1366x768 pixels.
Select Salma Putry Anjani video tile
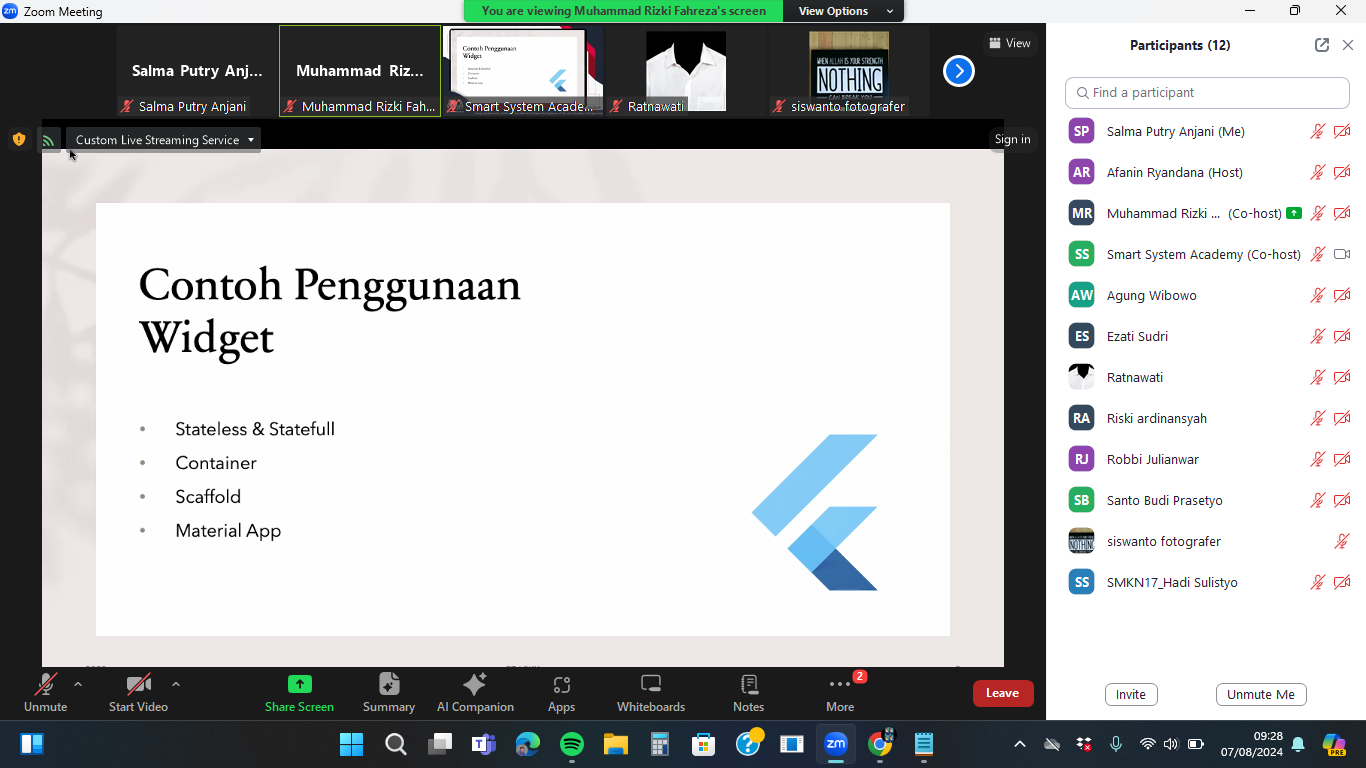[197, 71]
